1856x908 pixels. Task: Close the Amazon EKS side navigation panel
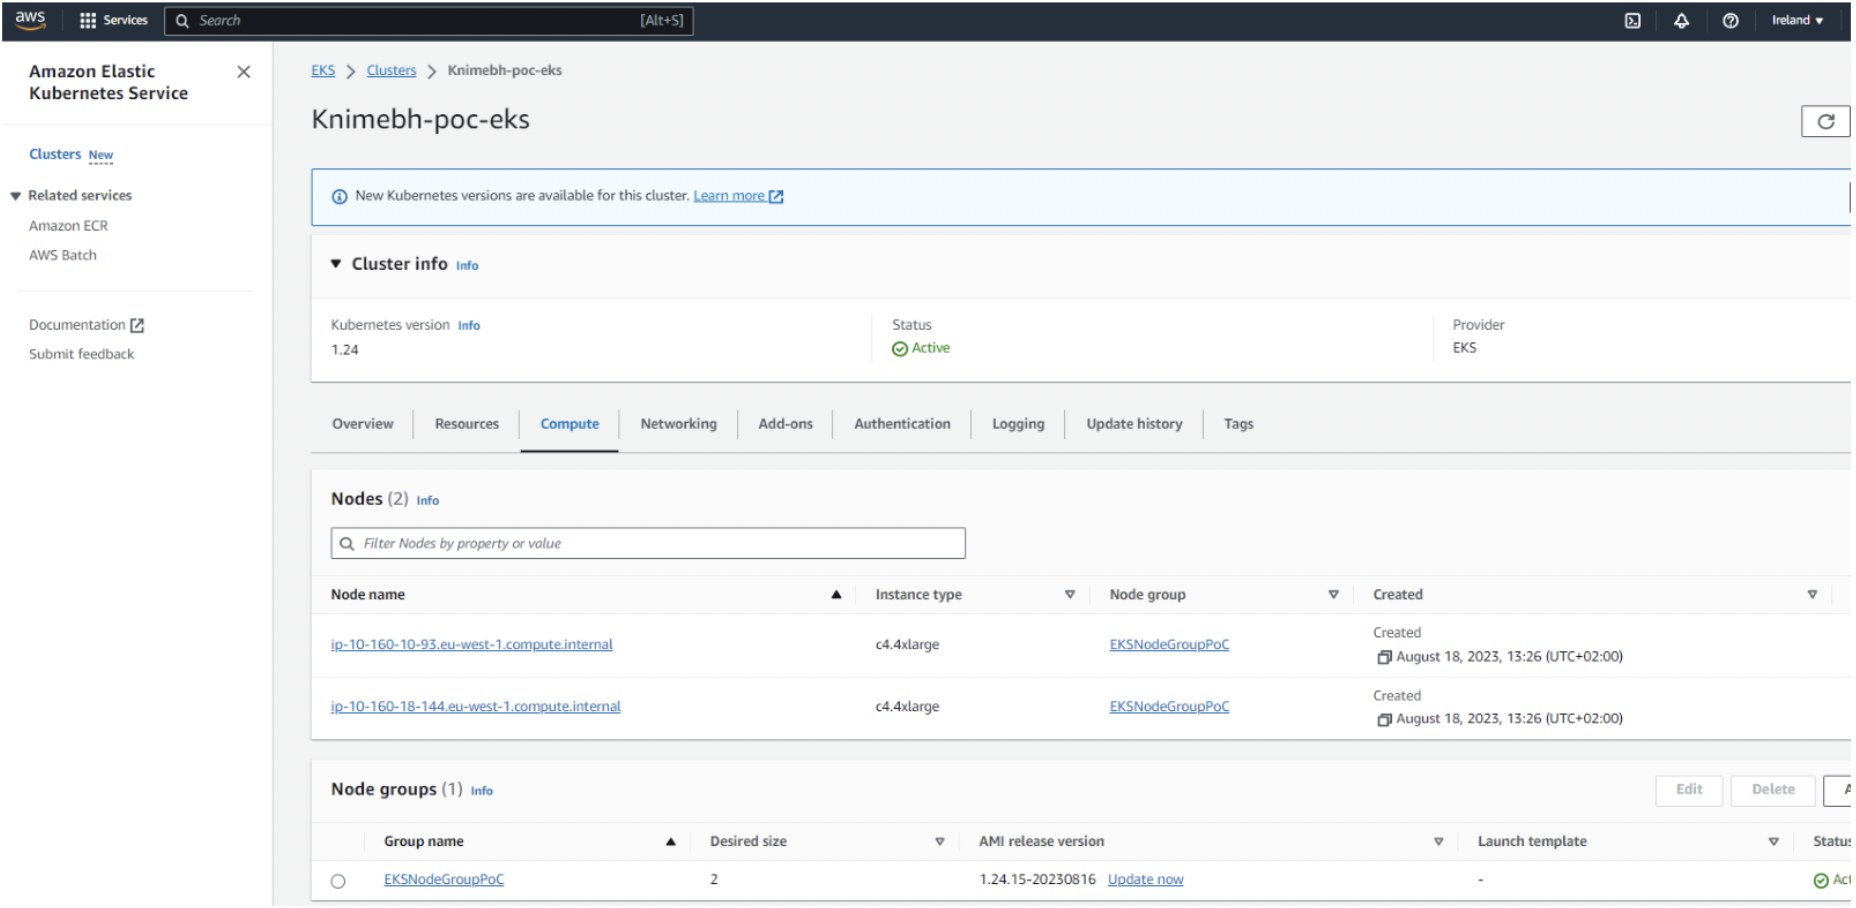click(x=243, y=72)
